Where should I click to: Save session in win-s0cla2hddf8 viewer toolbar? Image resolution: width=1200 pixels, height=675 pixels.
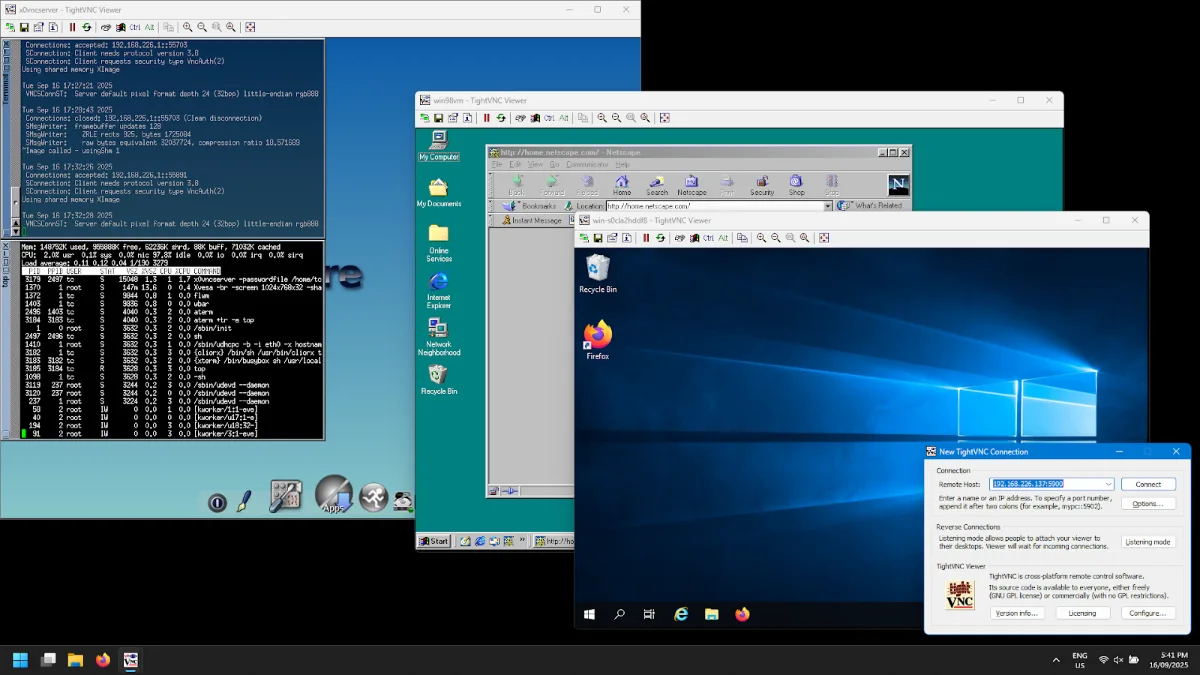tap(598, 238)
